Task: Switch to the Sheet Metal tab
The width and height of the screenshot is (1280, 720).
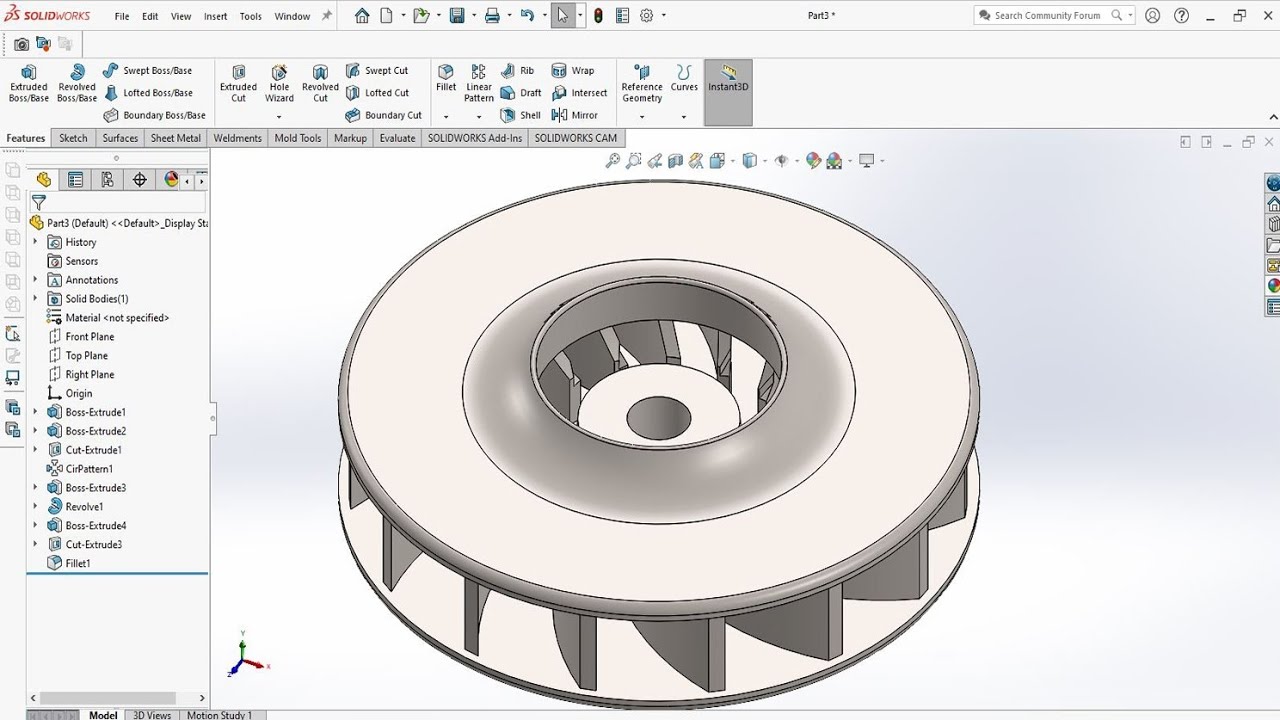Action: point(176,138)
